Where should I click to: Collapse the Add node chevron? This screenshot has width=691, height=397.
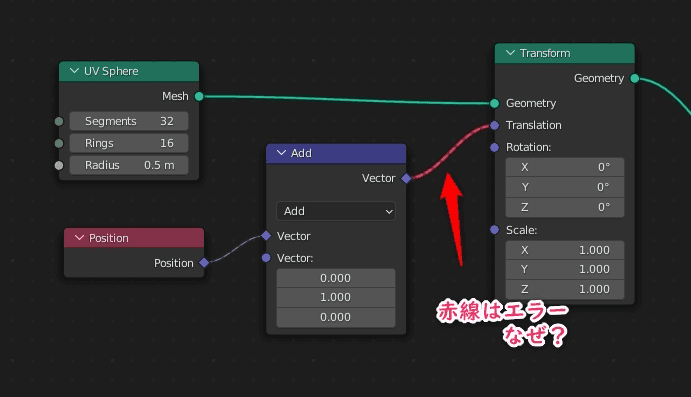click(x=281, y=153)
